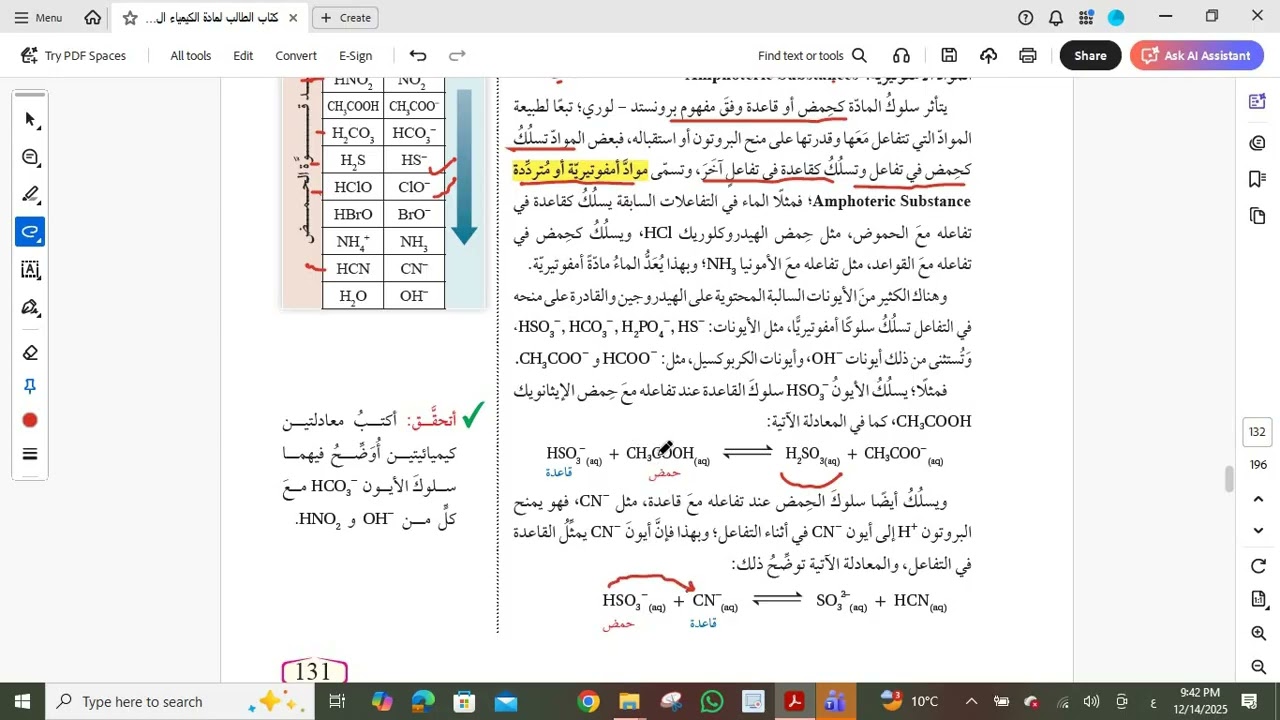This screenshot has height=720, width=1280.
Task: Click the Type here to search taskbar box
Action: pos(180,701)
